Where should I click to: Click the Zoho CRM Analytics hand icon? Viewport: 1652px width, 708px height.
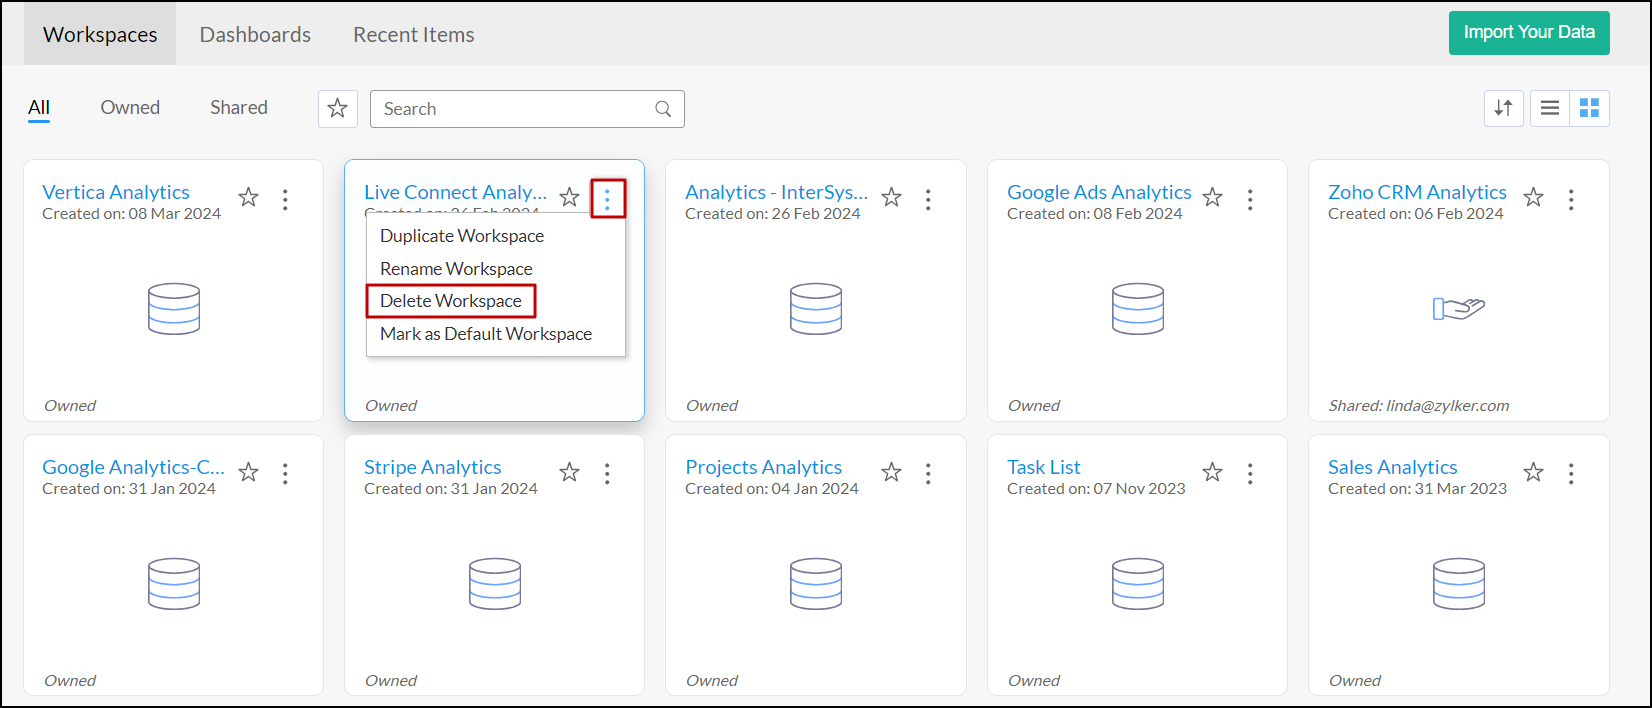click(x=1458, y=308)
